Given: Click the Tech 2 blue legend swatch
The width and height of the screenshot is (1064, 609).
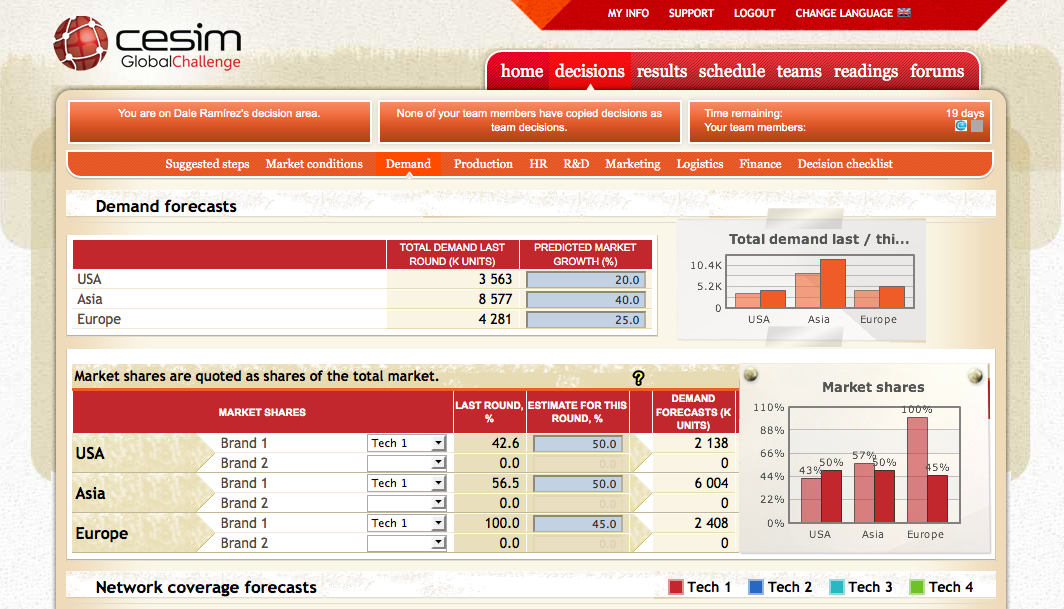Looking at the screenshot, I should [755, 587].
